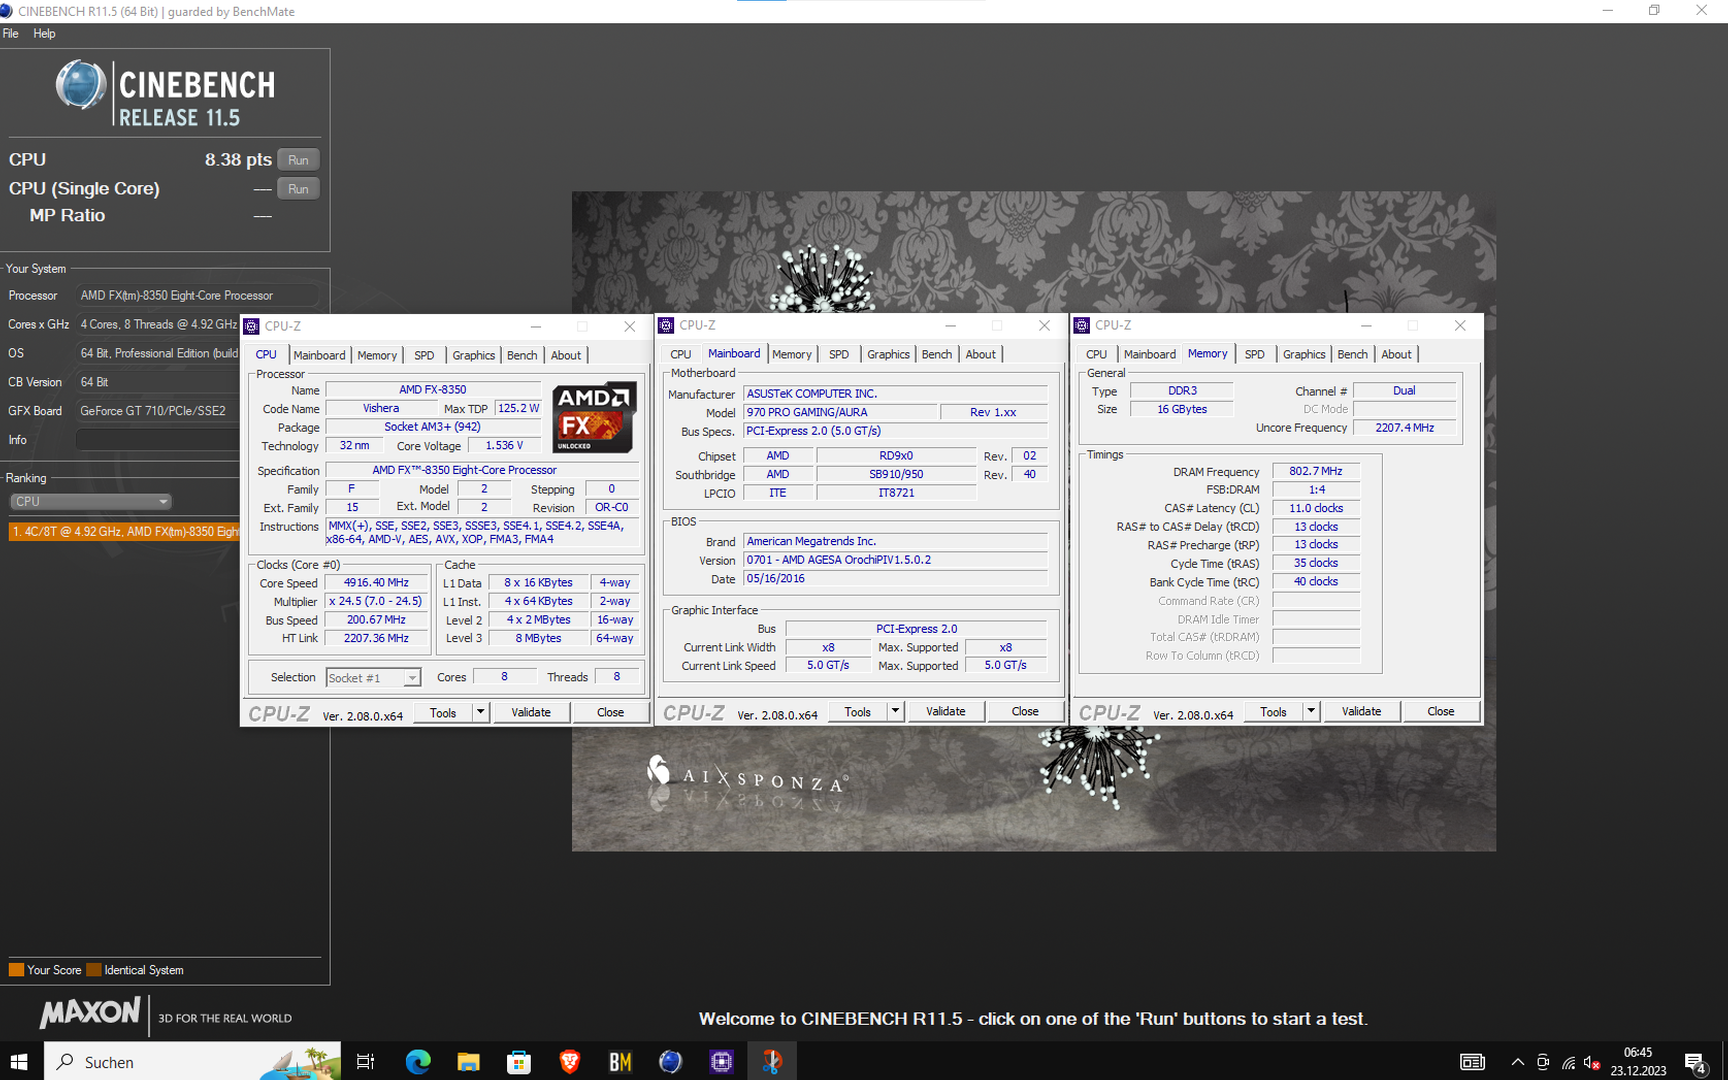
Task: Switch to Memory tab in first CPU-Z window
Action: (x=377, y=355)
